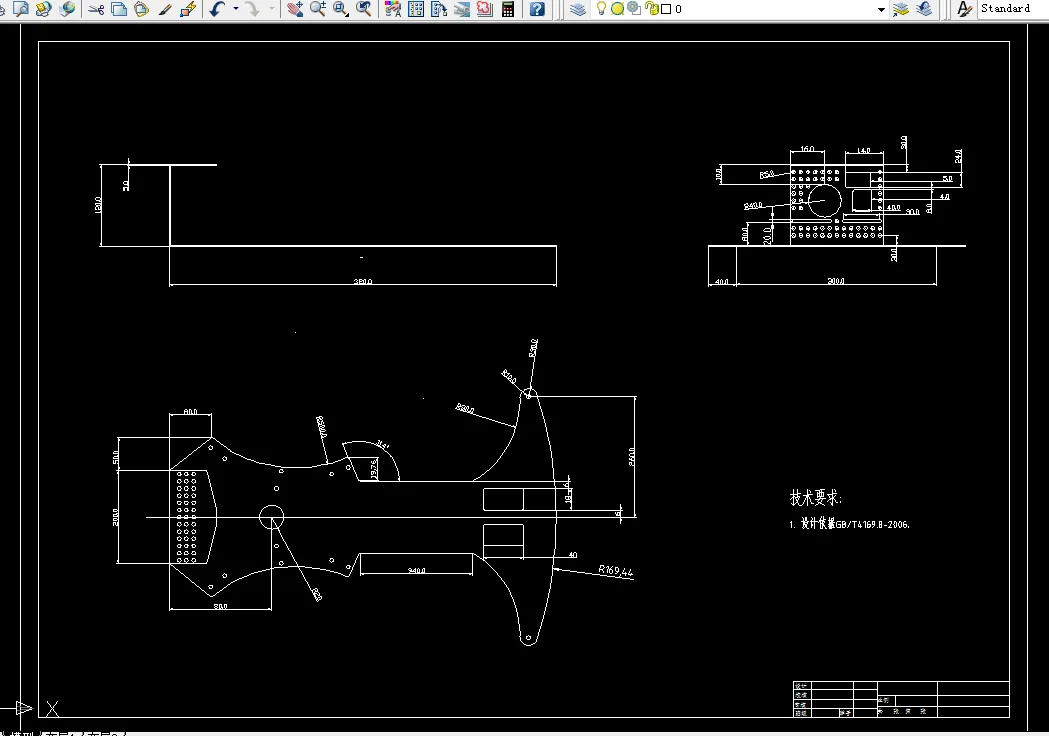Click the Paste clipboard icon
This screenshot has width=1049, height=736.
click(x=142, y=9)
